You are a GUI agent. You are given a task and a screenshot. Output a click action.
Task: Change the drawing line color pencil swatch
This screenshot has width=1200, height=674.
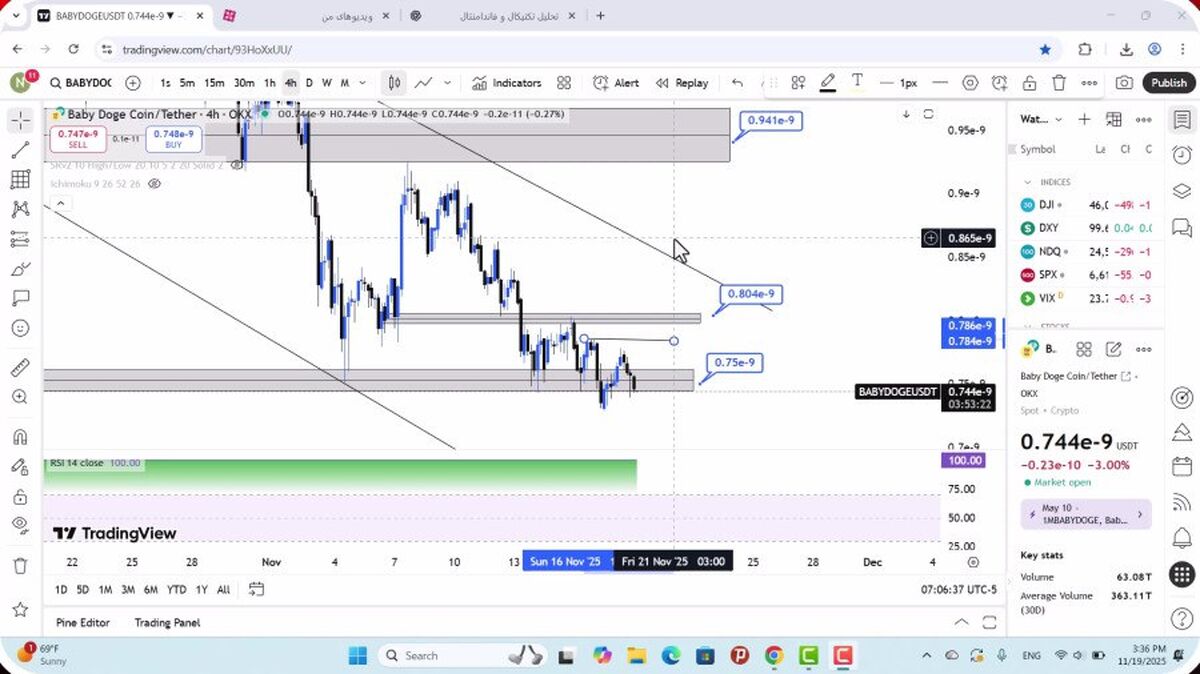pyautogui.click(x=827, y=83)
